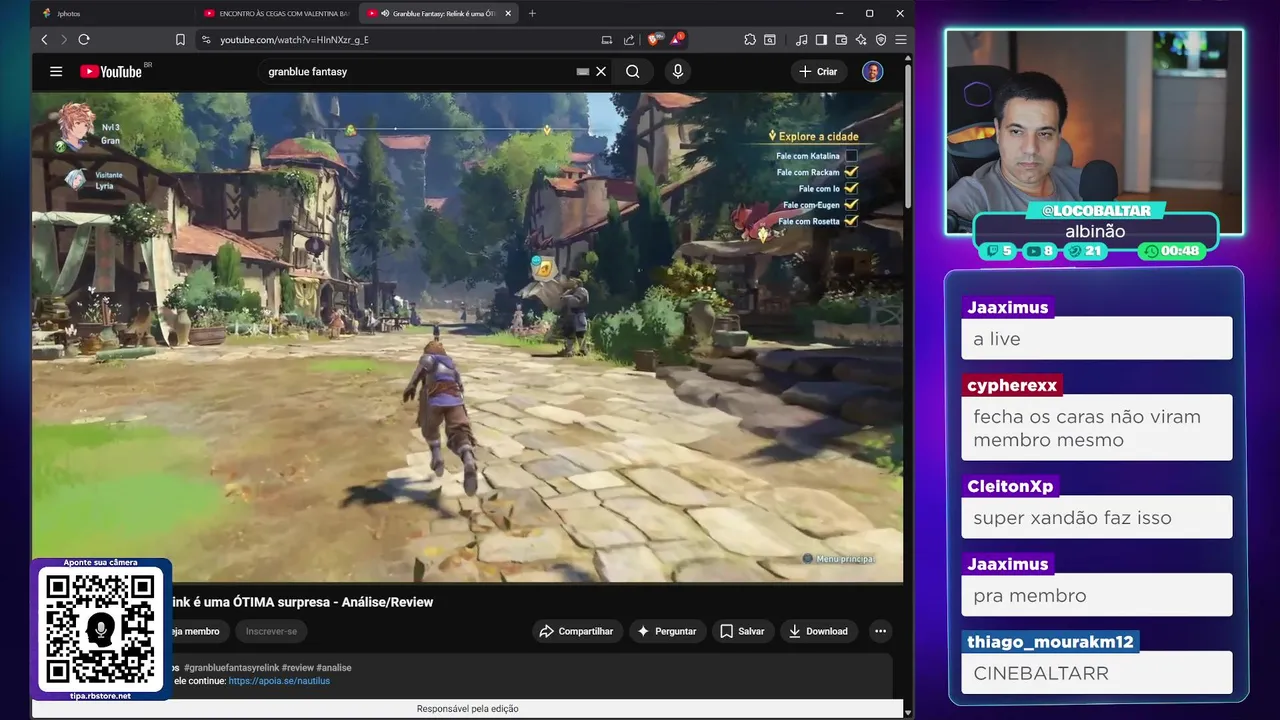Click the @LOCOBALTAR handle label
The height and width of the screenshot is (720, 1280).
tap(1096, 210)
